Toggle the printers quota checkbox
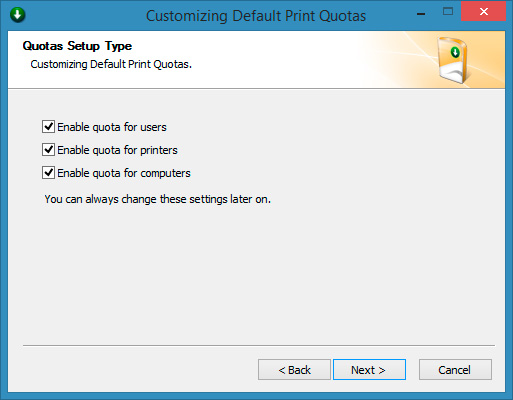 (x=48, y=150)
